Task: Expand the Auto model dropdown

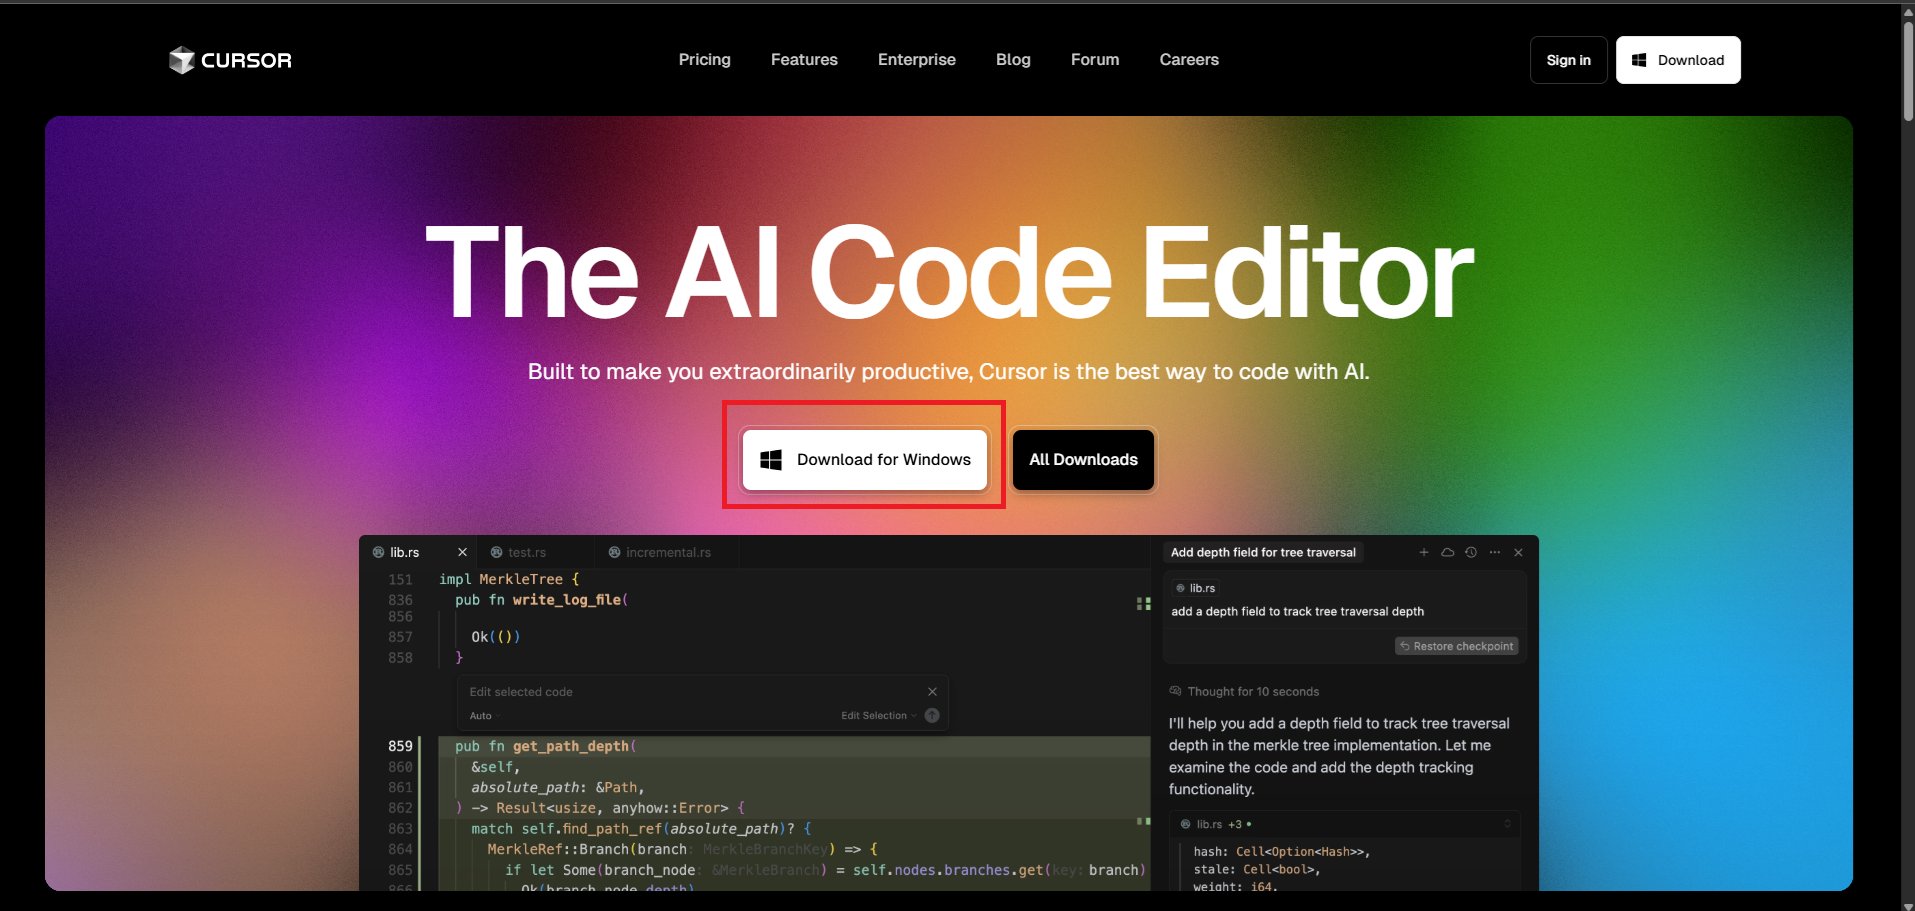Action: [x=483, y=716]
